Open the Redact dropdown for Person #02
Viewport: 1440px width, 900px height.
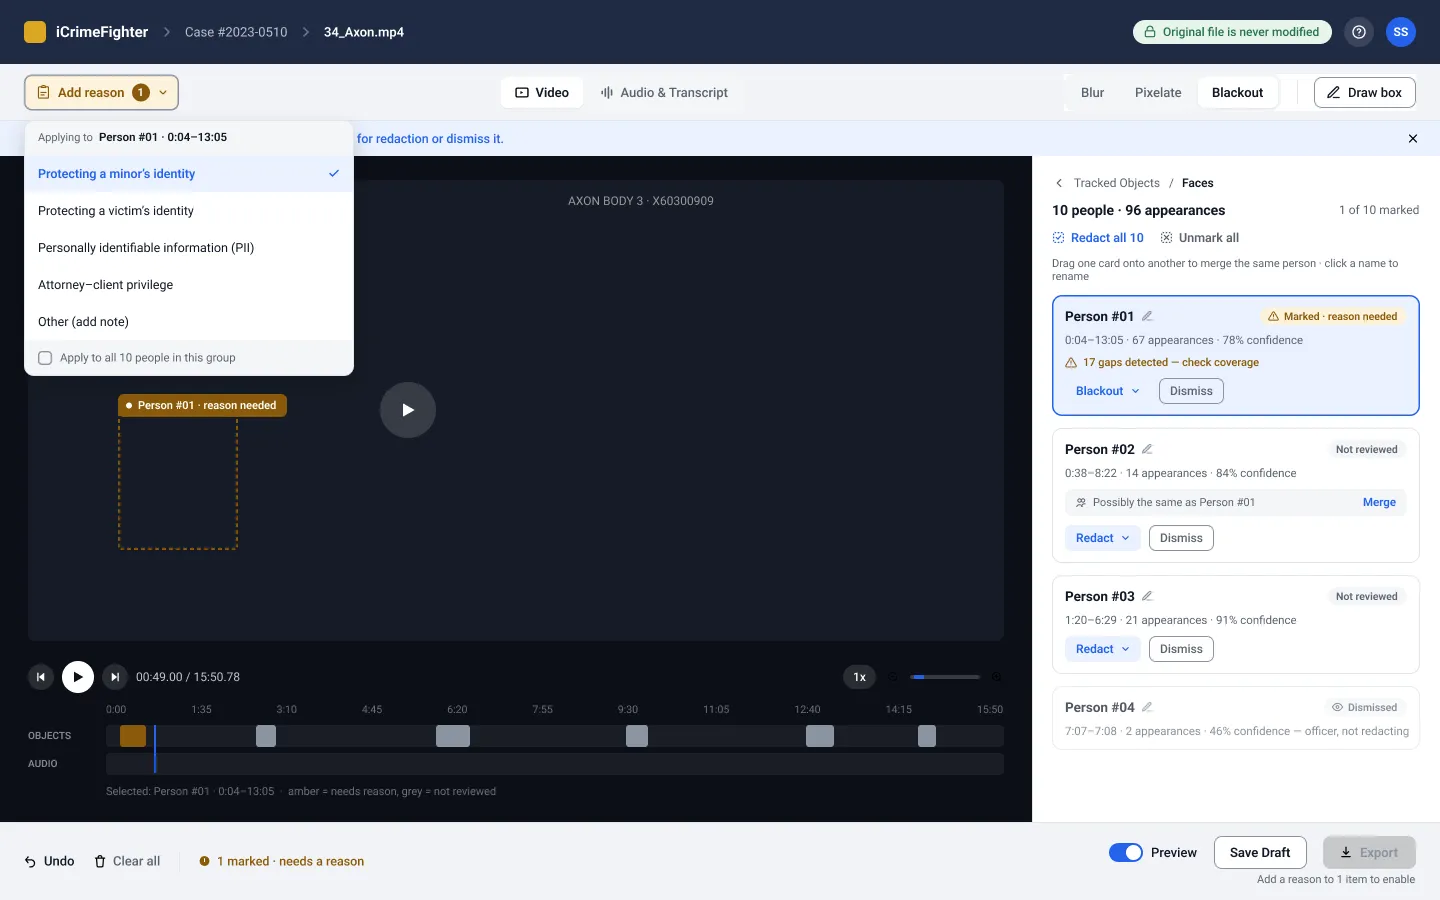[1102, 538]
